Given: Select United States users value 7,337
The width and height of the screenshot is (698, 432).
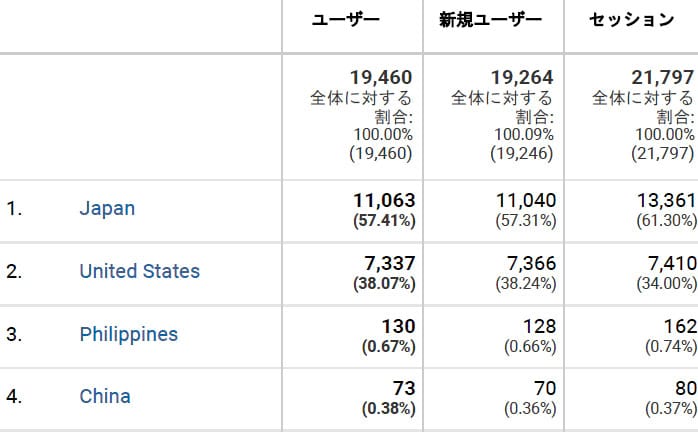Looking at the screenshot, I should 390,263.
